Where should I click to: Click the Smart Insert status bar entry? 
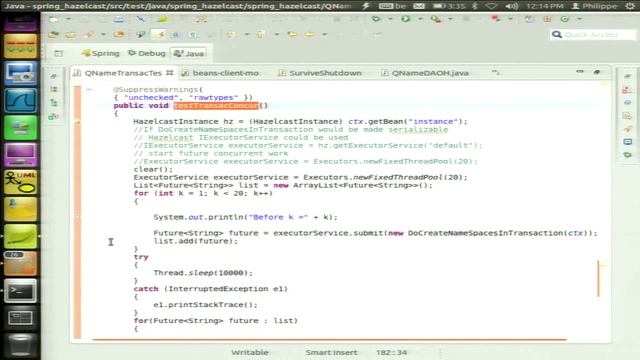331,352
